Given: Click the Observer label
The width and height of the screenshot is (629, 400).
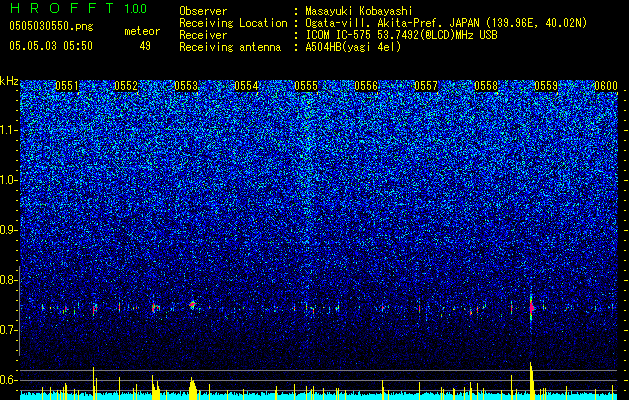Looking at the screenshot, I should 203,11.
